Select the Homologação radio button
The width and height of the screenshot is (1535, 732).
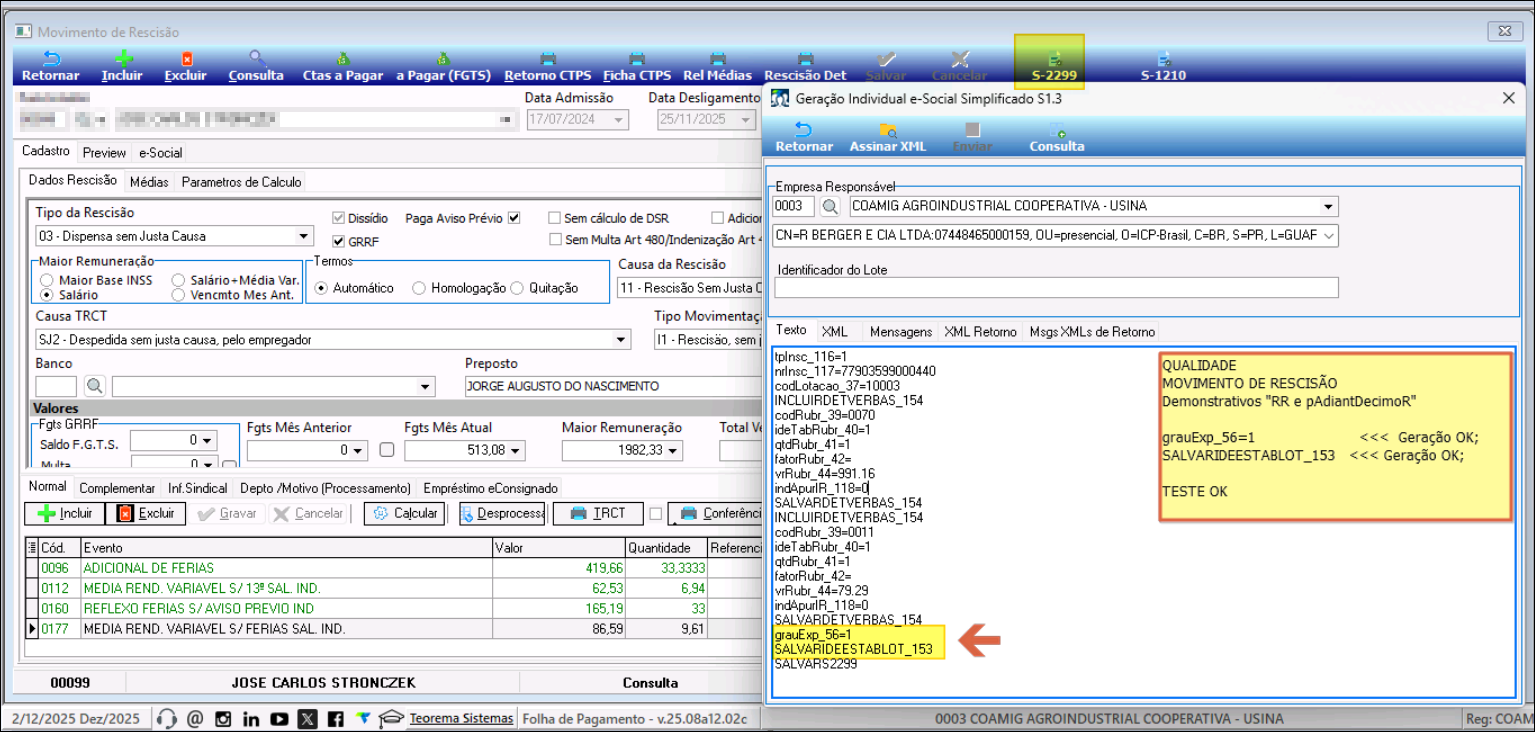[x=420, y=288]
